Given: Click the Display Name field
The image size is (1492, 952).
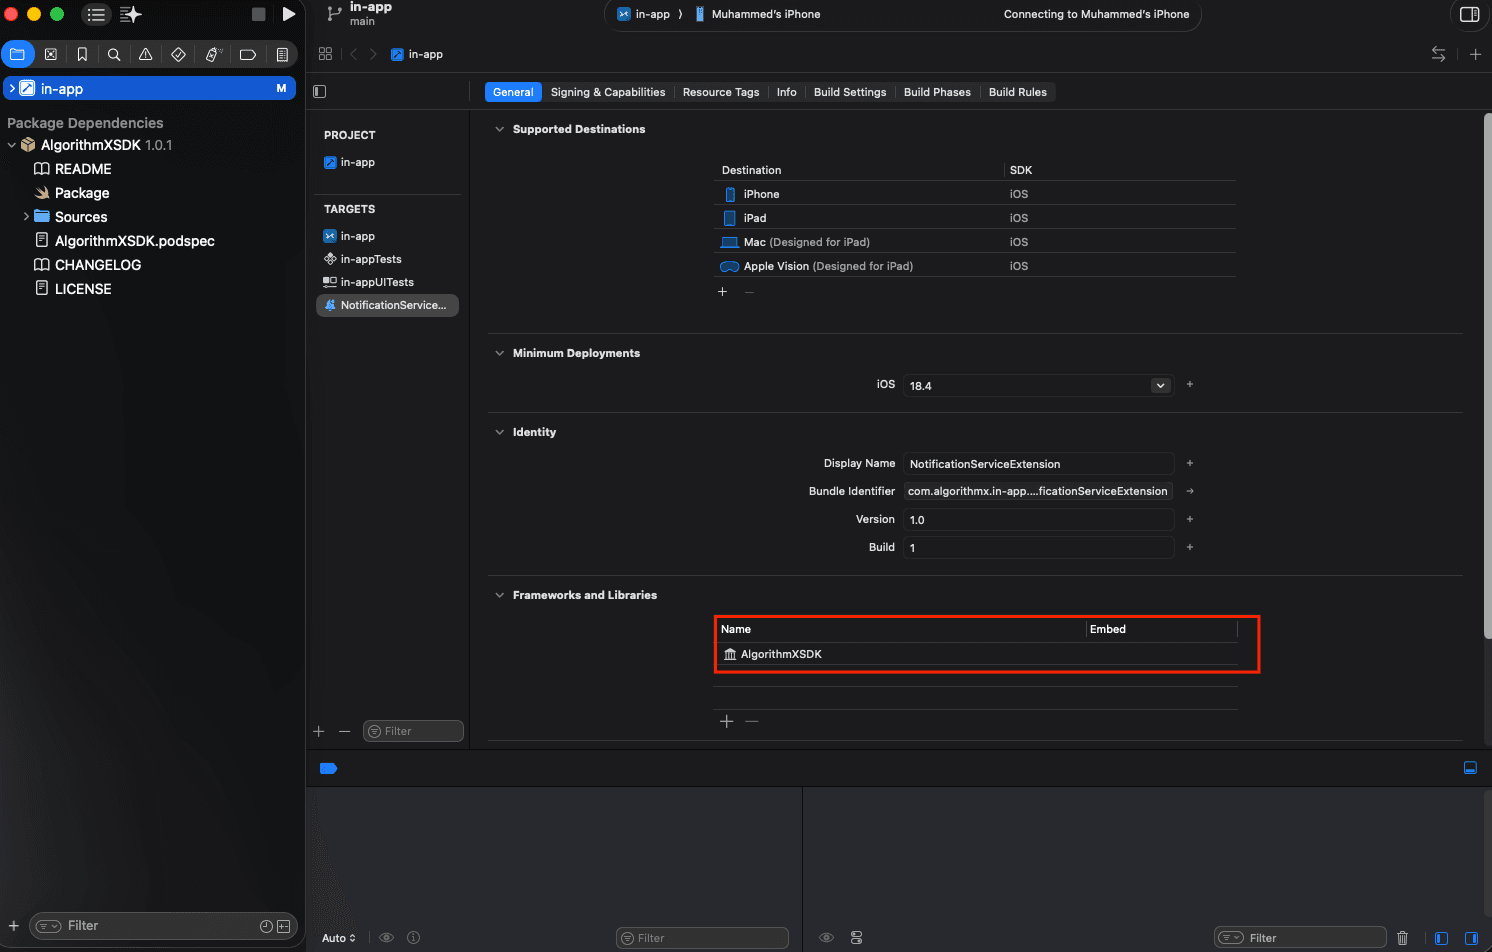Looking at the screenshot, I should click(x=1038, y=463).
